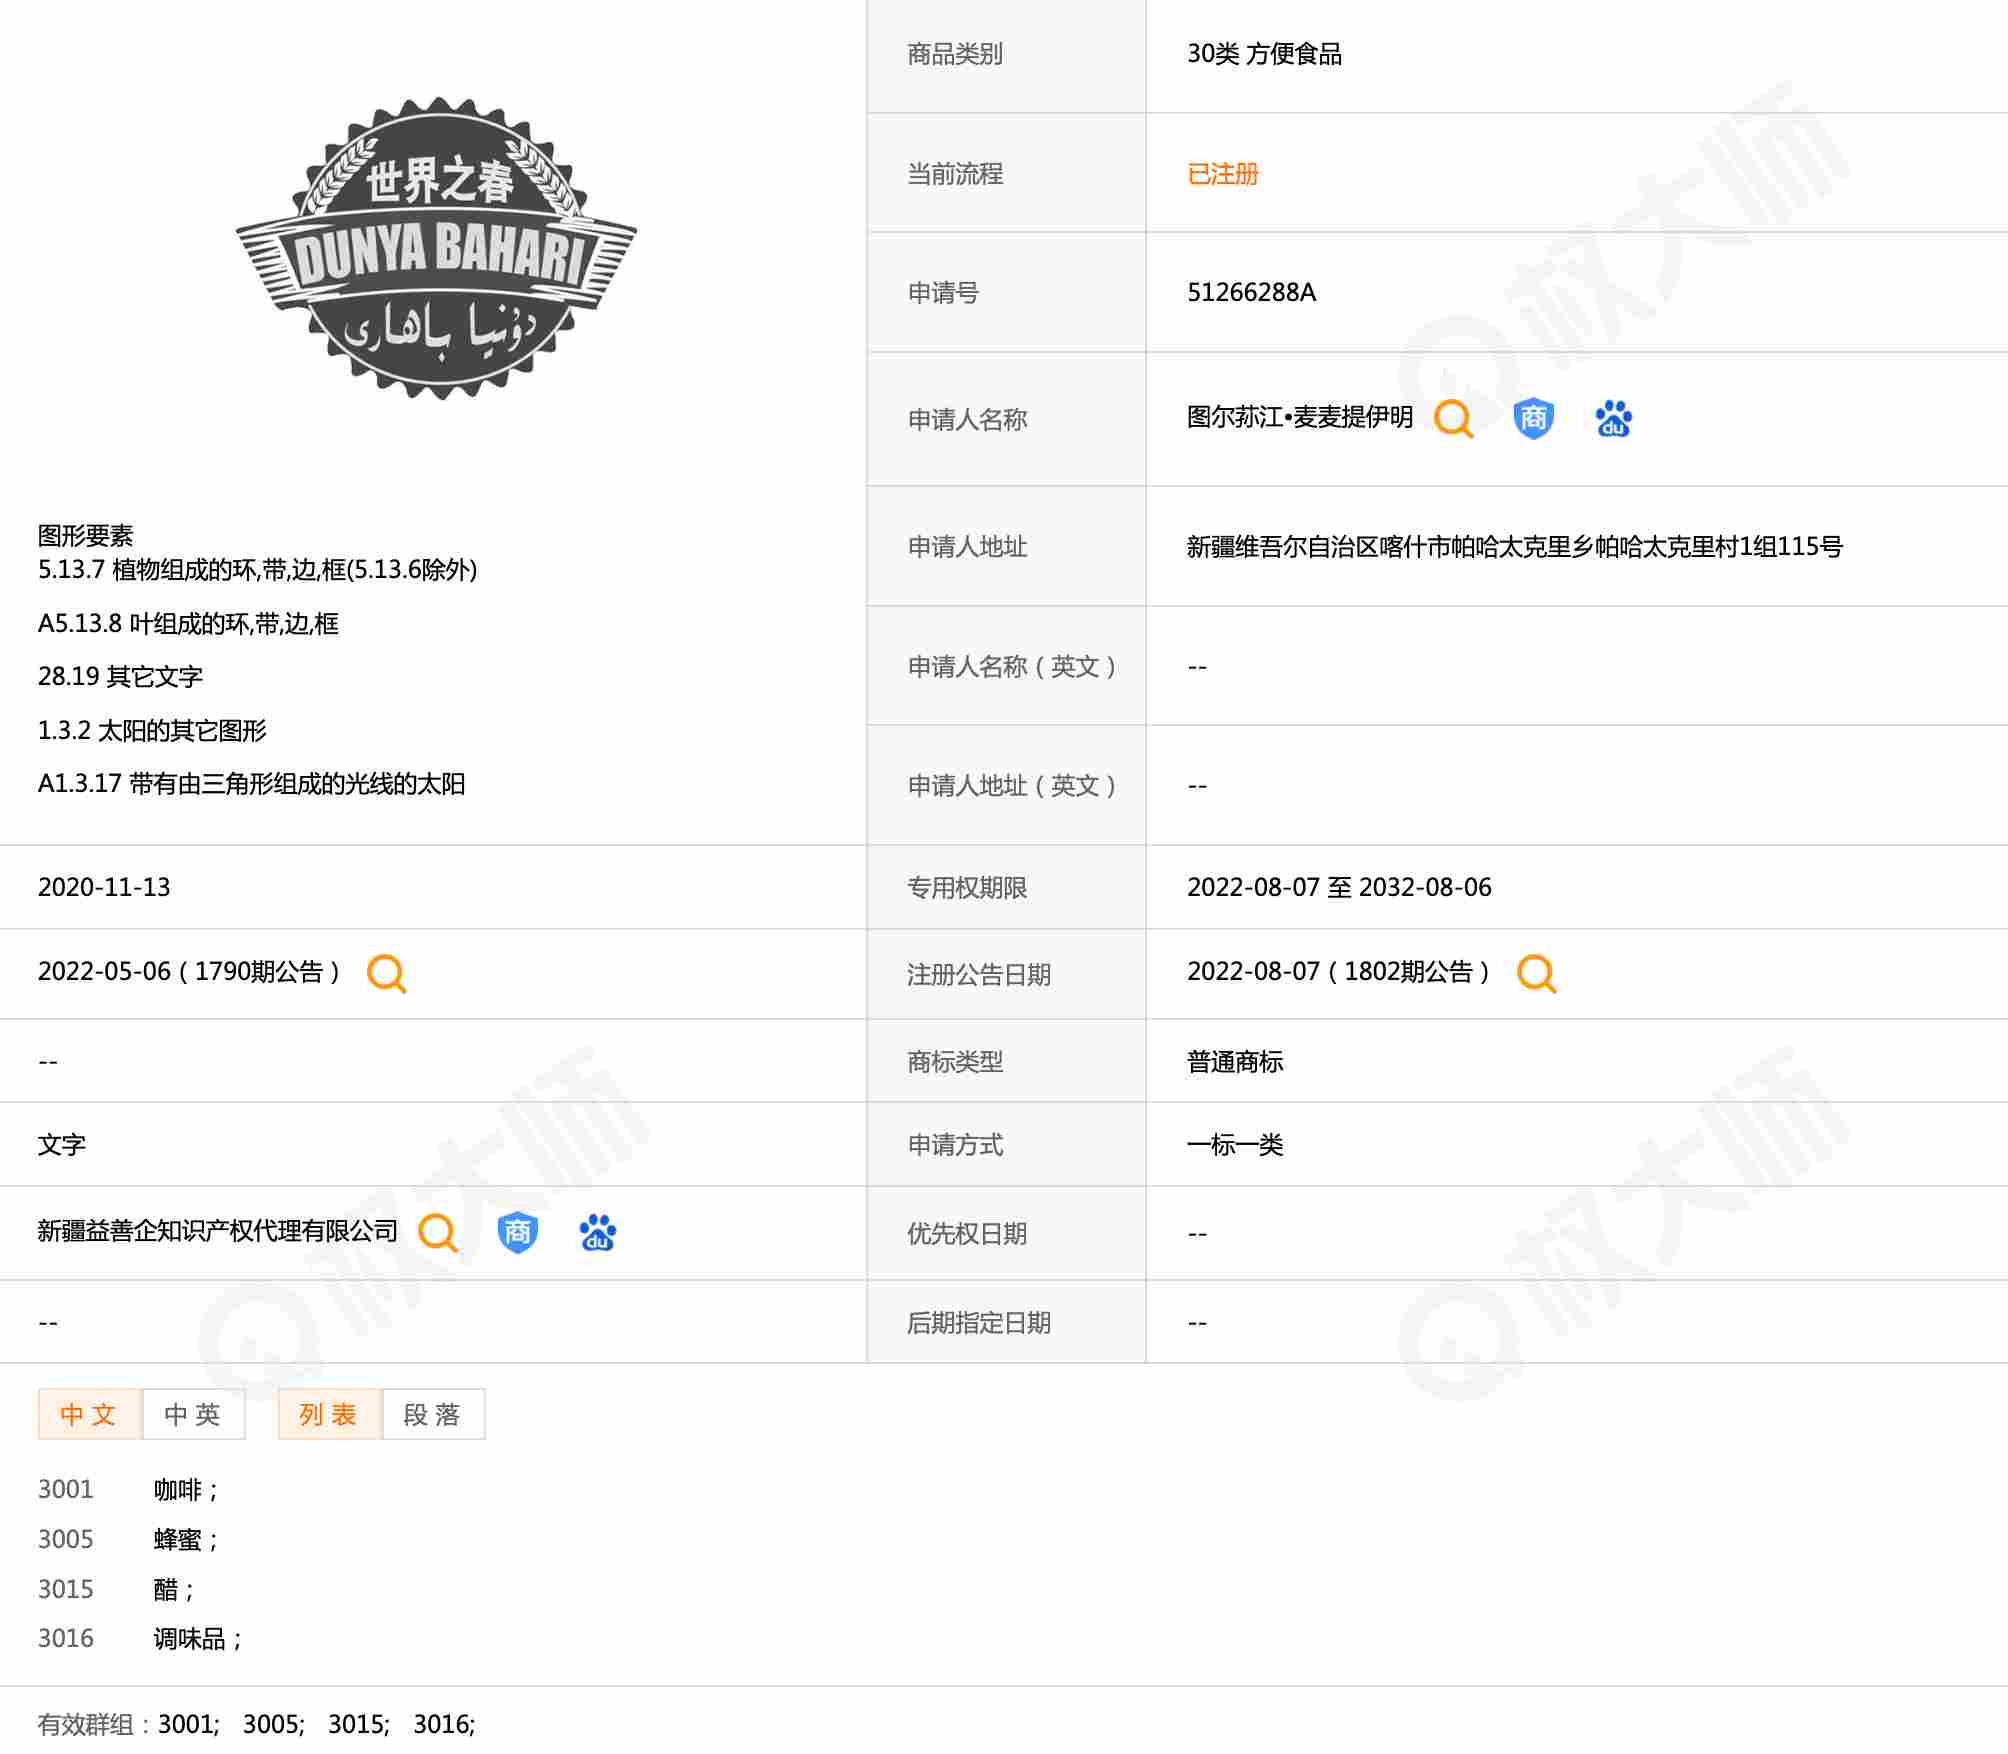2008x1754 pixels.
Task: Select 列表 list view toggle
Action: pos(329,1414)
